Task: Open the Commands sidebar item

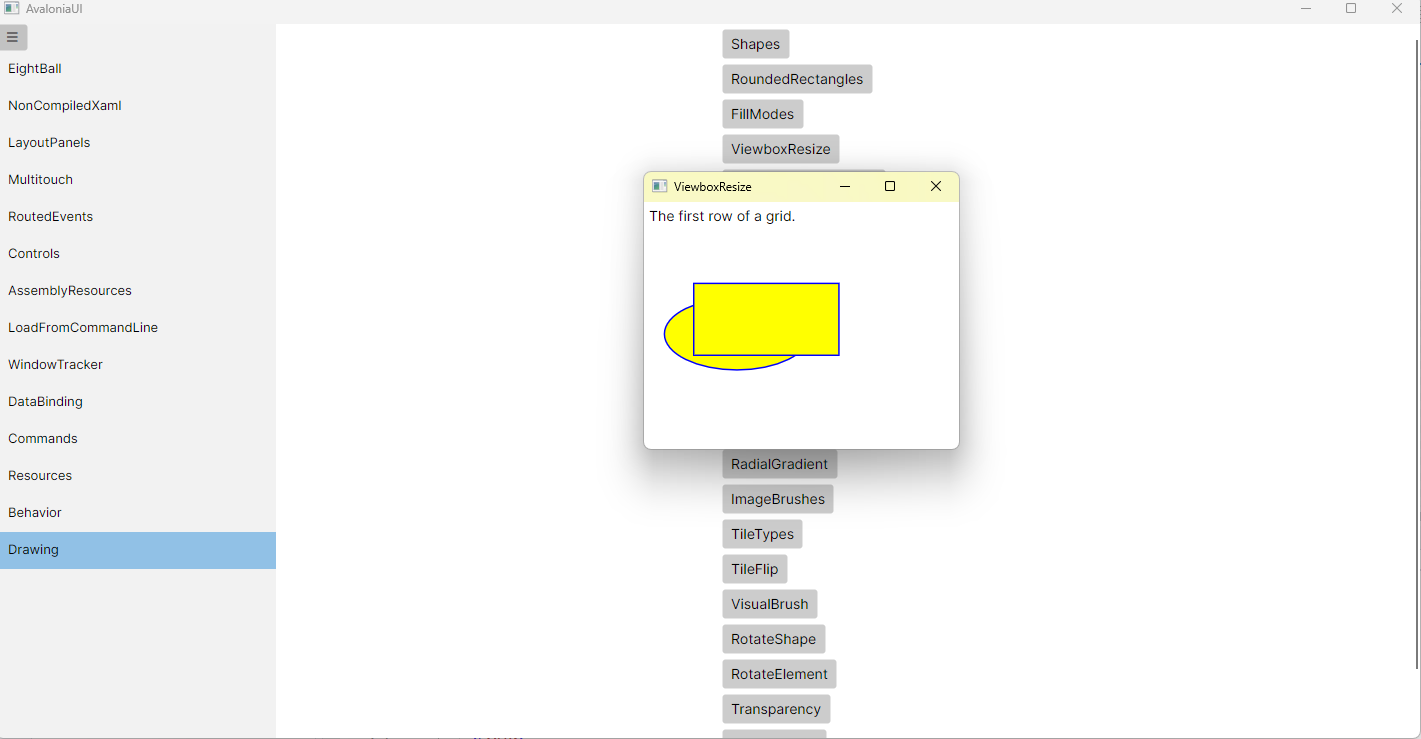Action: [138, 439]
